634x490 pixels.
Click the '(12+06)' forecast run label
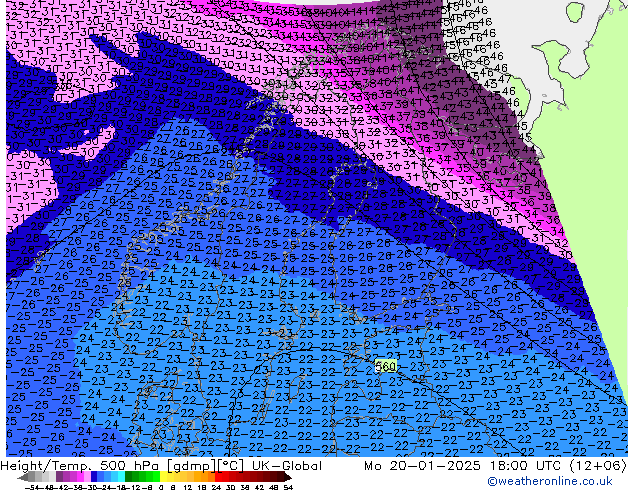598,466
